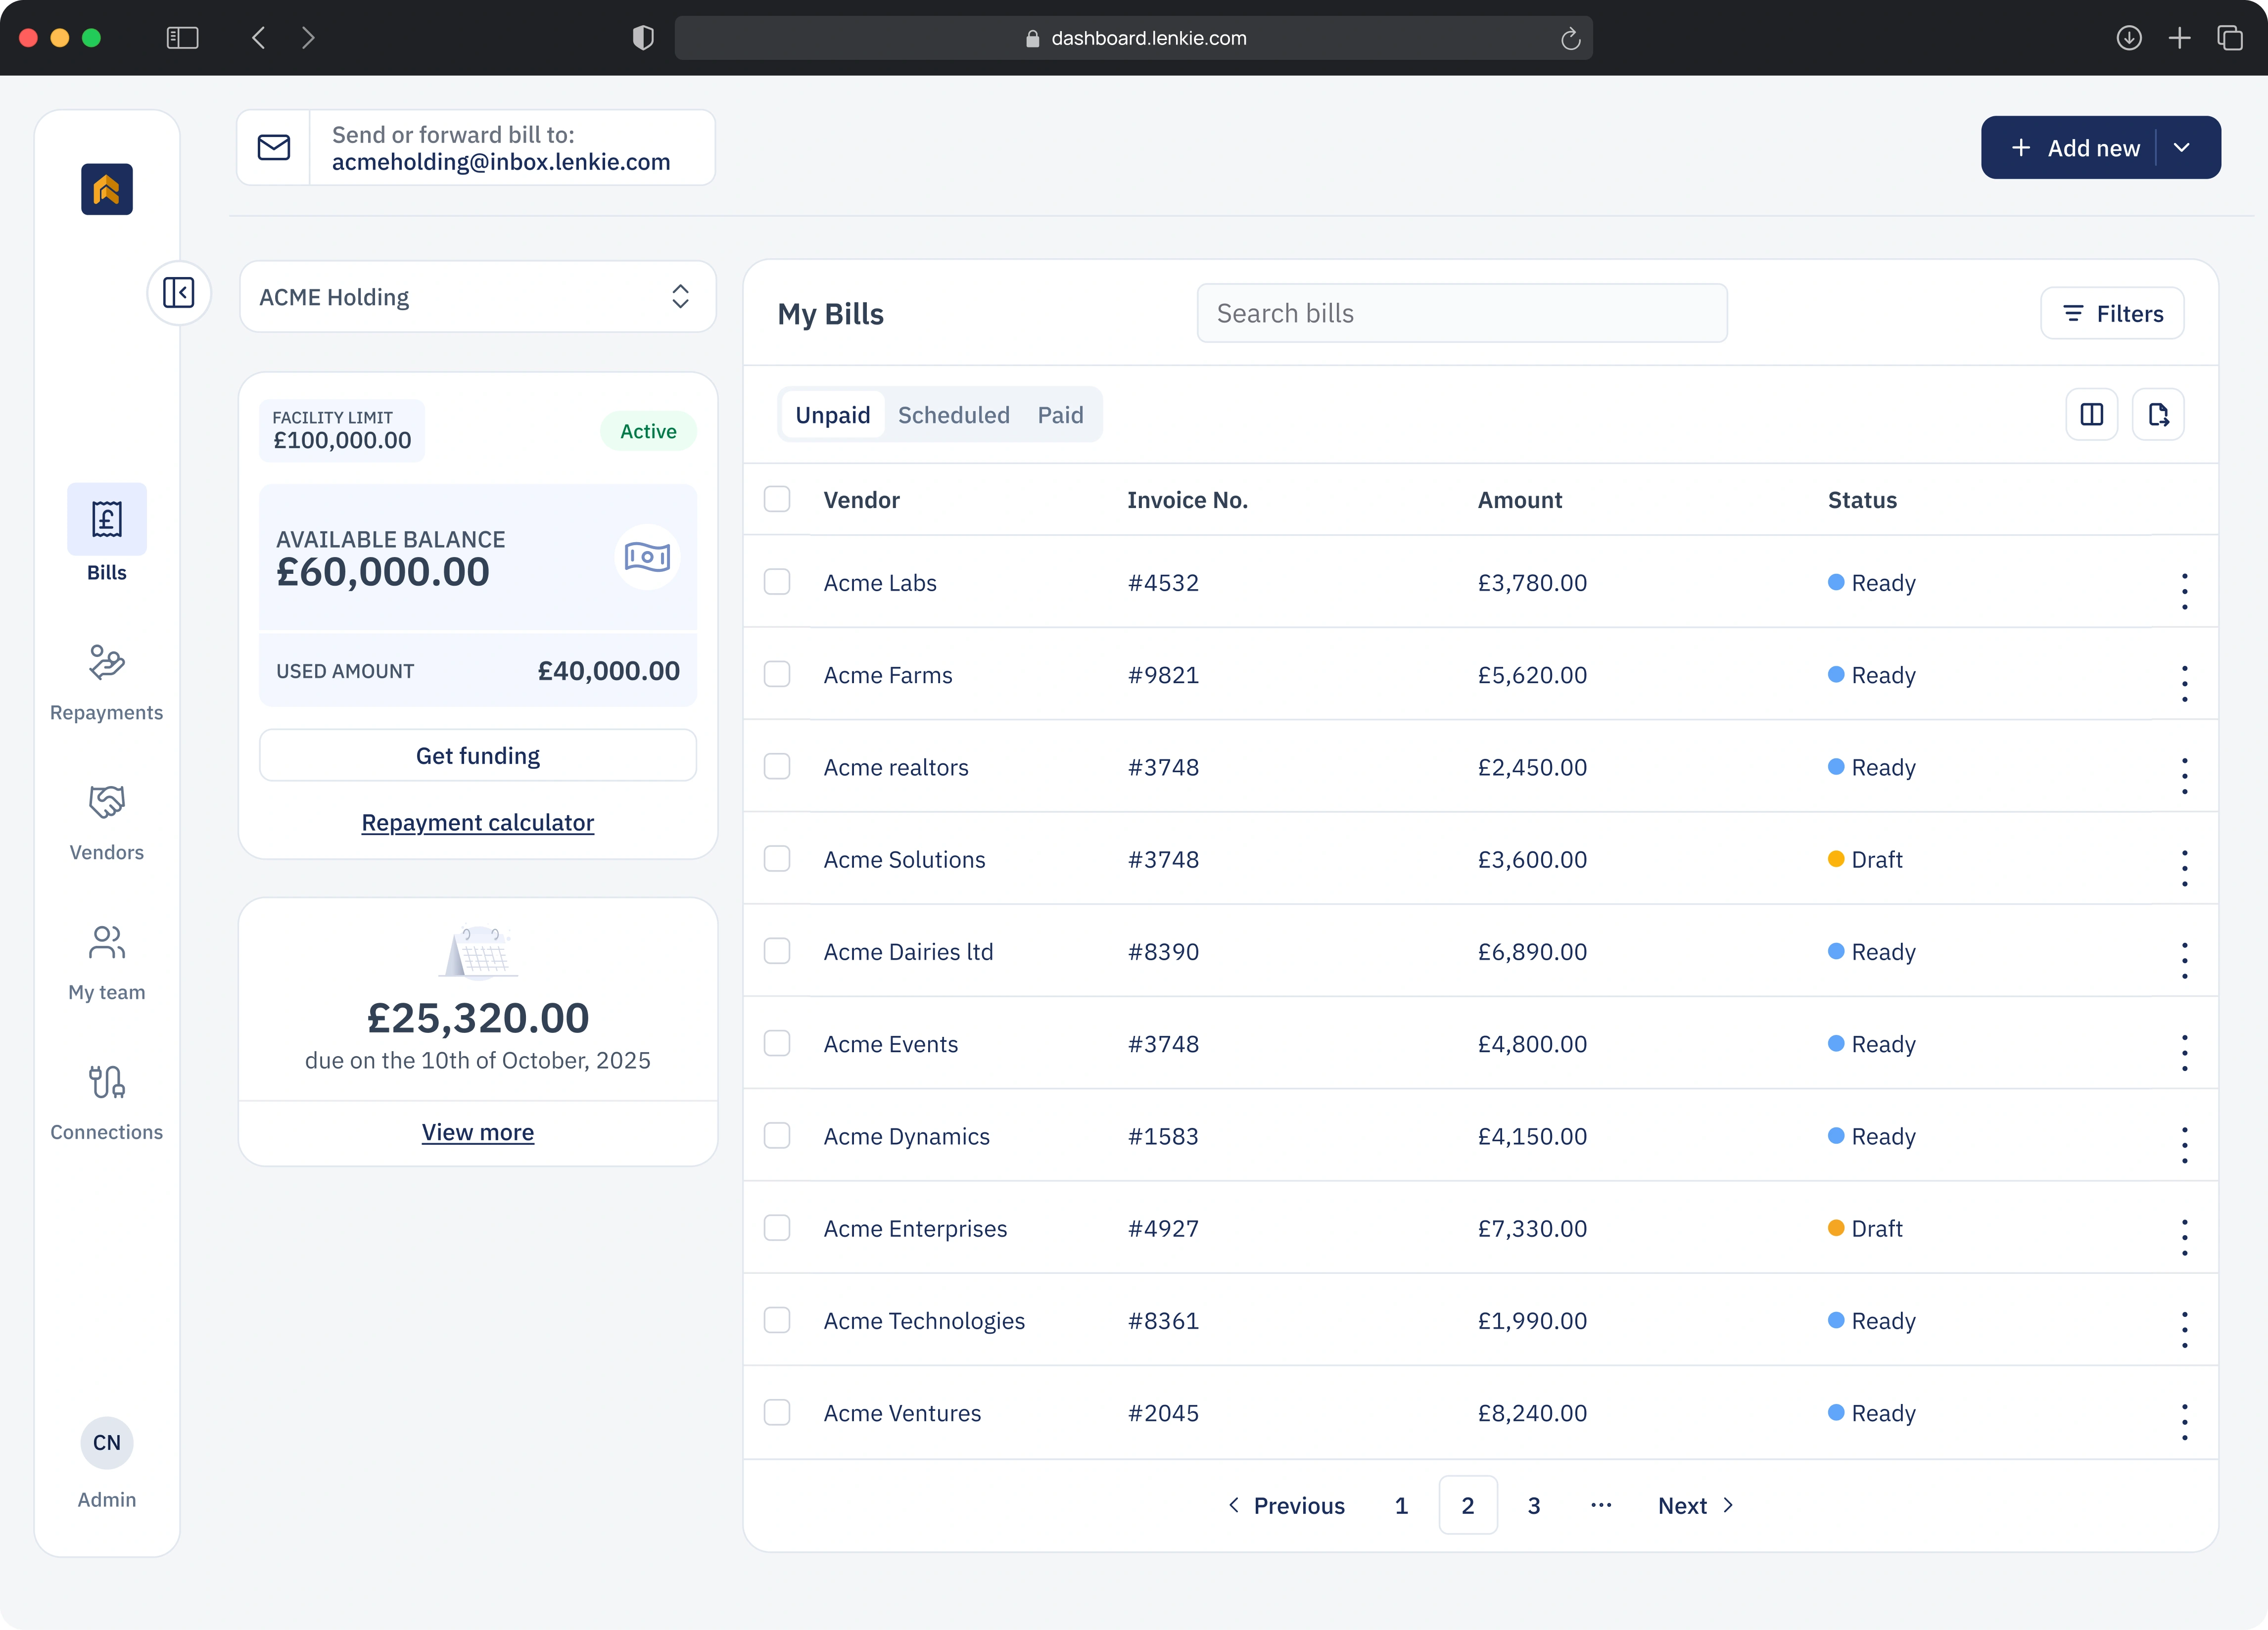
Task: Go to Previous page of bills
Action: pyautogui.click(x=1286, y=1505)
